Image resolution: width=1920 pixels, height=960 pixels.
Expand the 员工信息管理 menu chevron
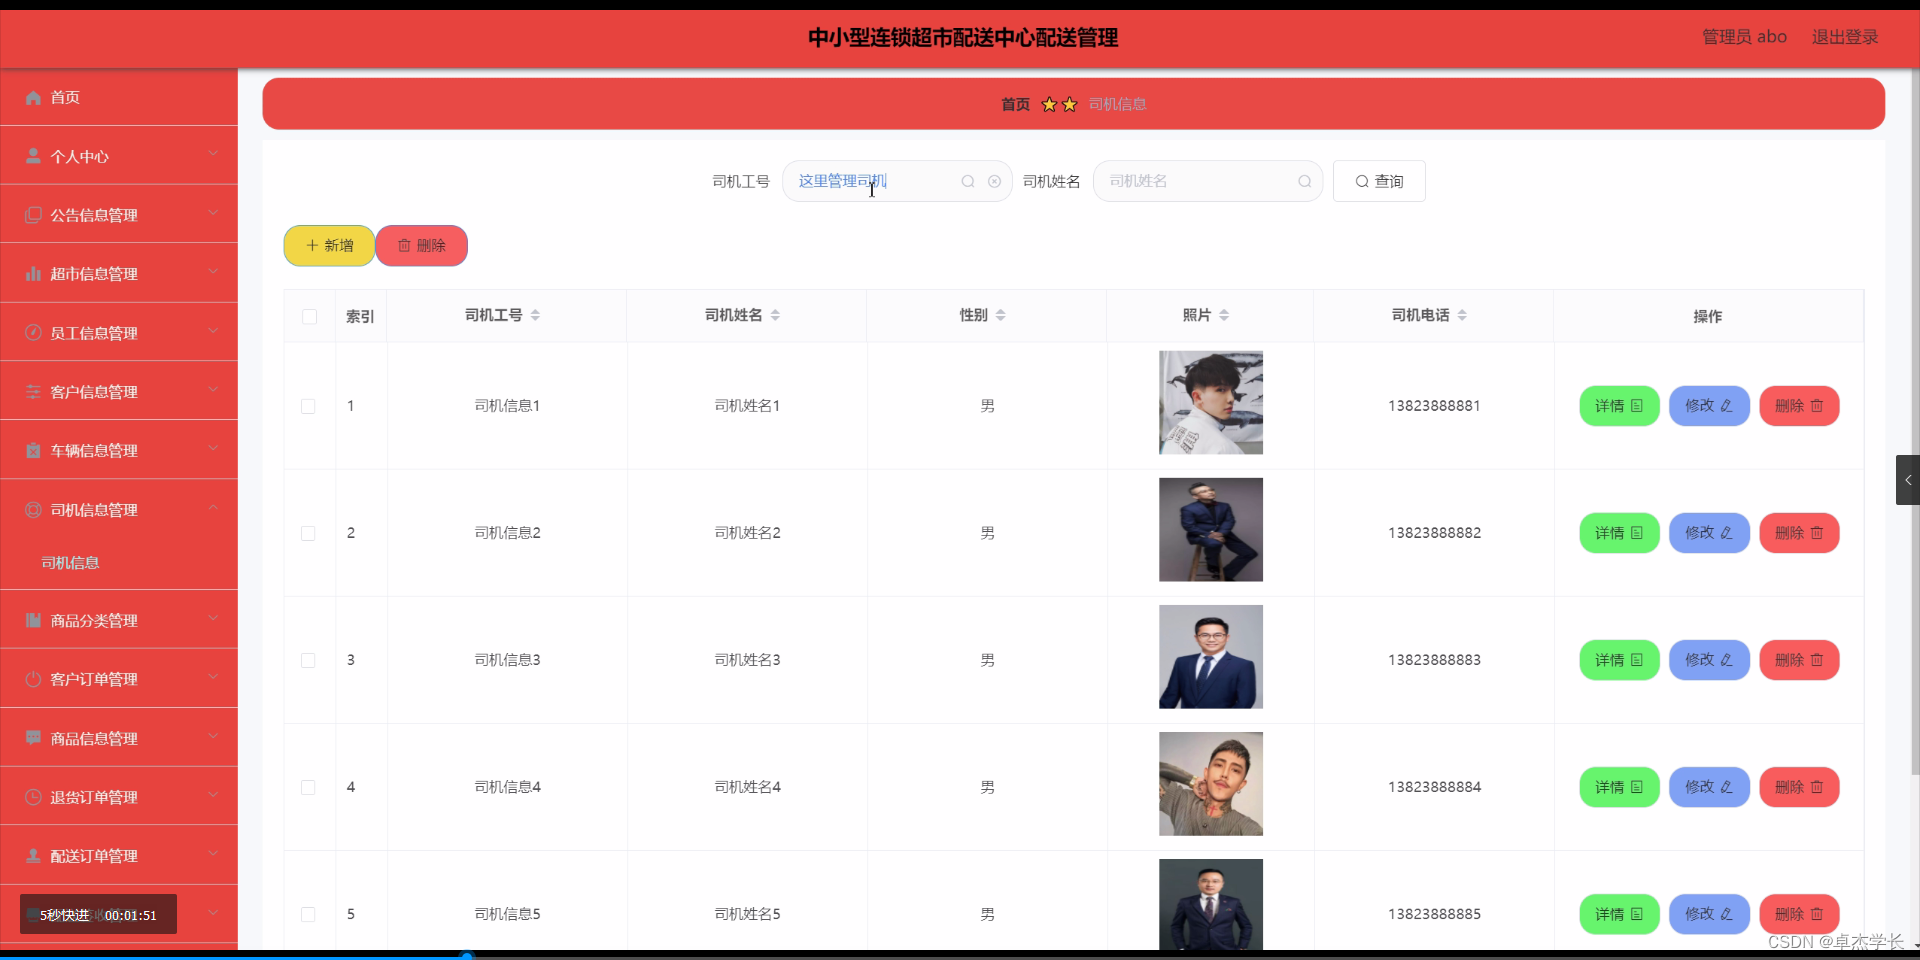click(x=213, y=332)
